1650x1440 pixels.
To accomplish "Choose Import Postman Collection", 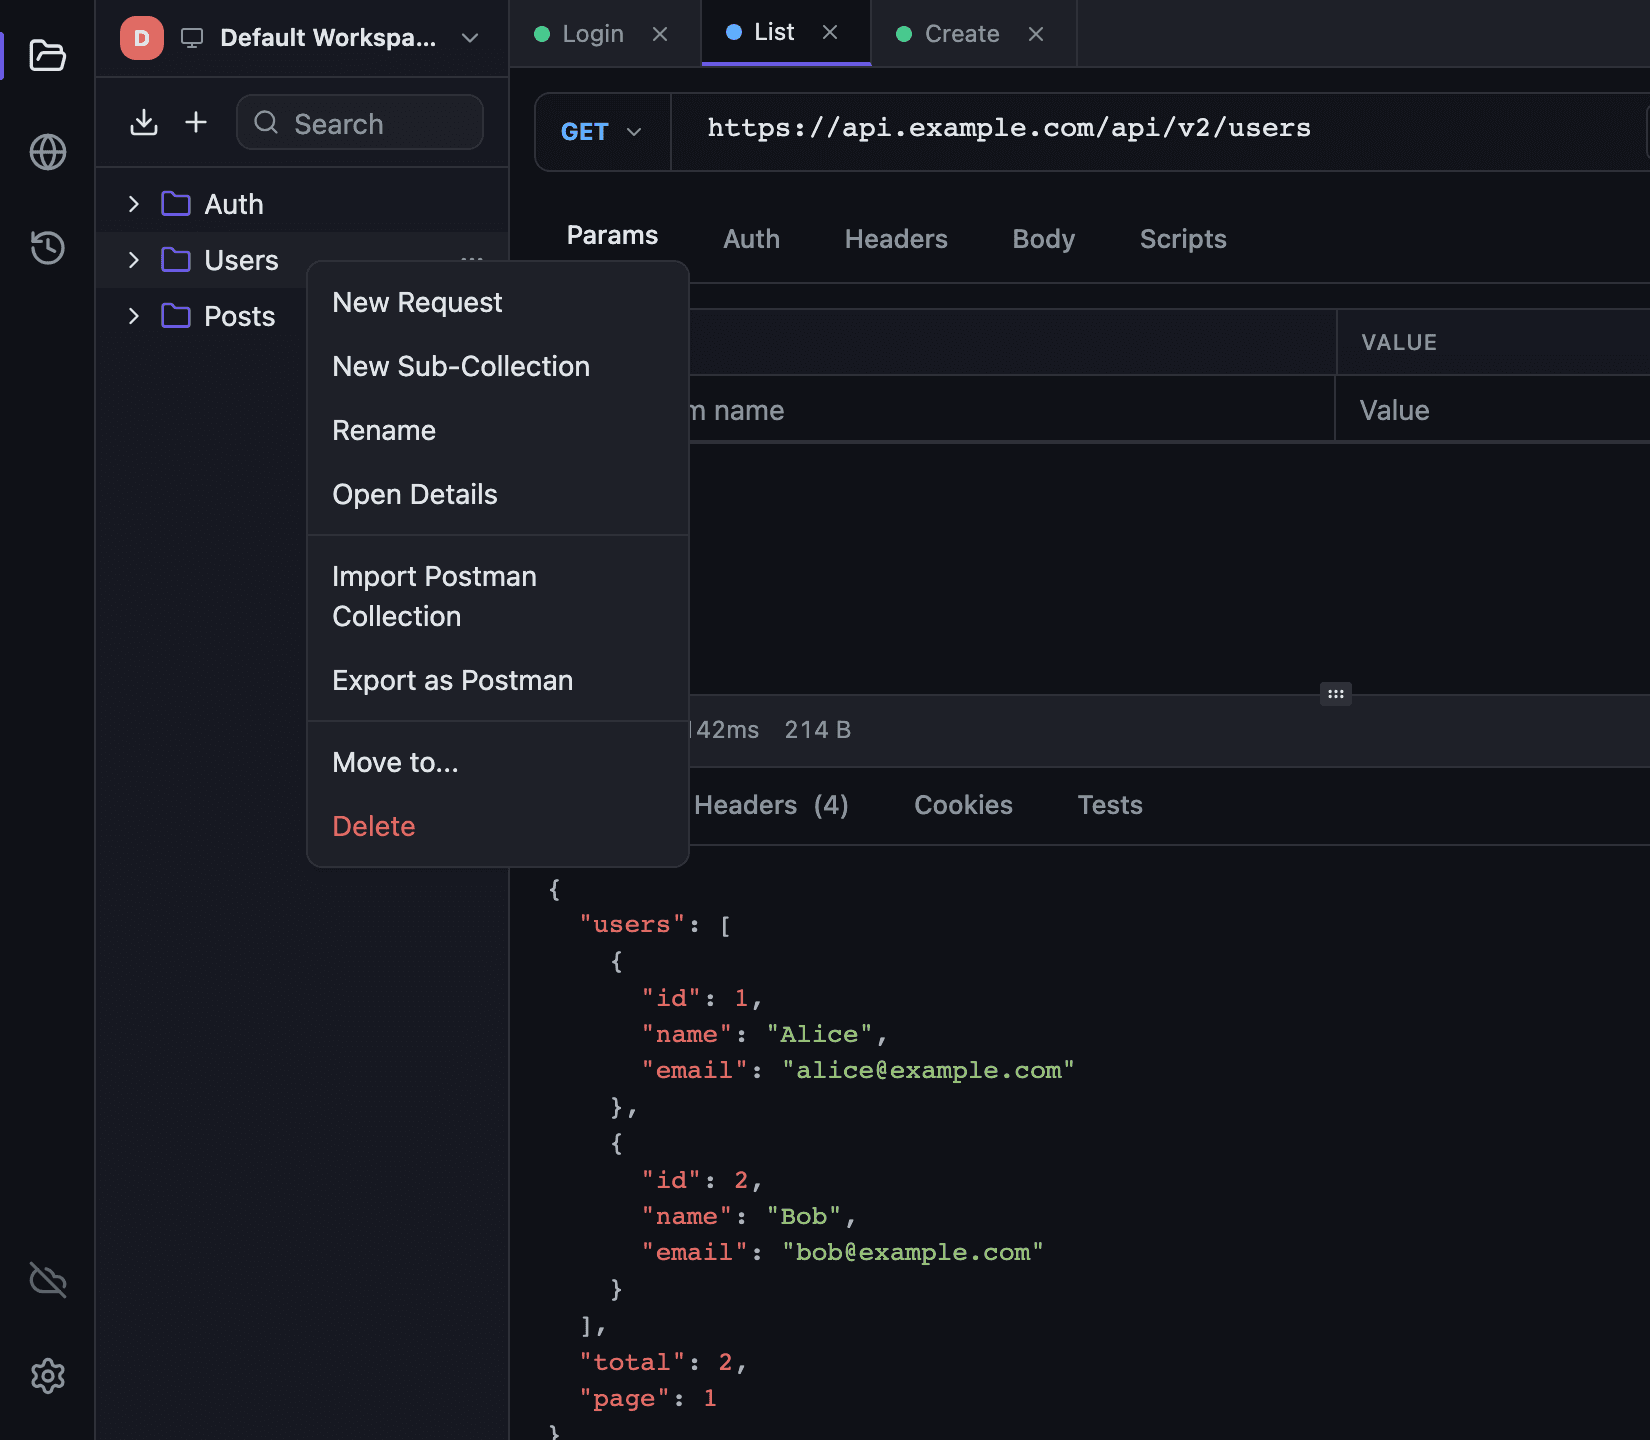I will tap(498, 596).
